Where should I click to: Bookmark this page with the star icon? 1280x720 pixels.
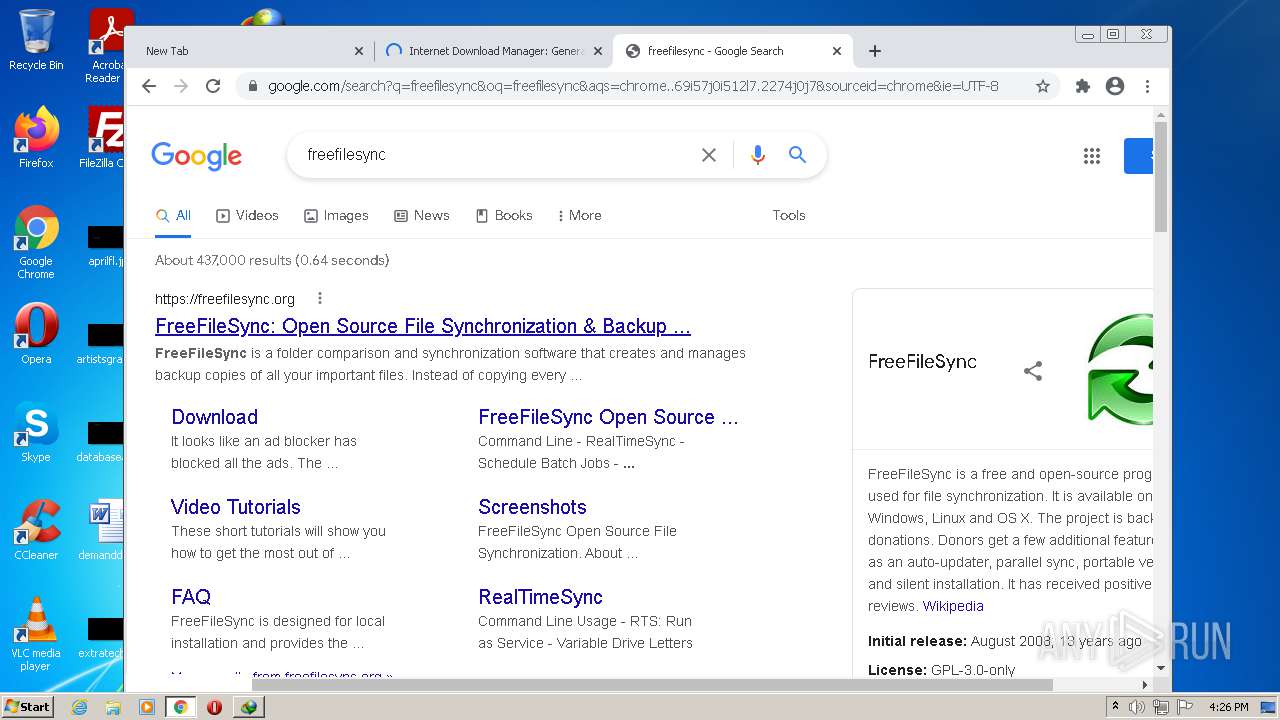click(1043, 86)
